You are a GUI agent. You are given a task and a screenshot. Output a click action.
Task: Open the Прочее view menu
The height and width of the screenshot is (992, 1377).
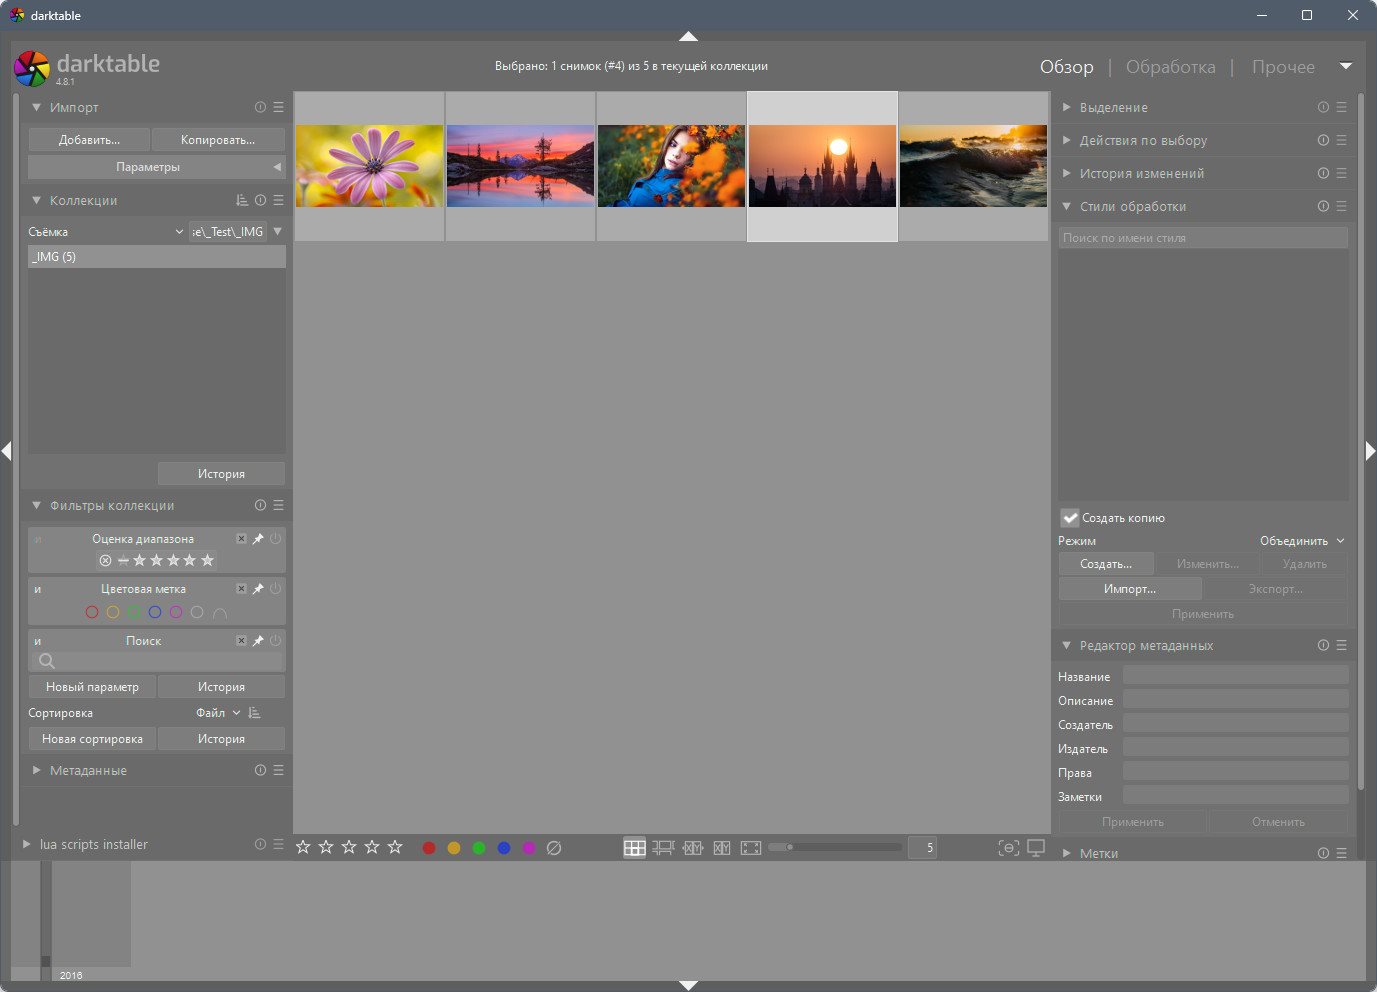tap(1283, 67)
